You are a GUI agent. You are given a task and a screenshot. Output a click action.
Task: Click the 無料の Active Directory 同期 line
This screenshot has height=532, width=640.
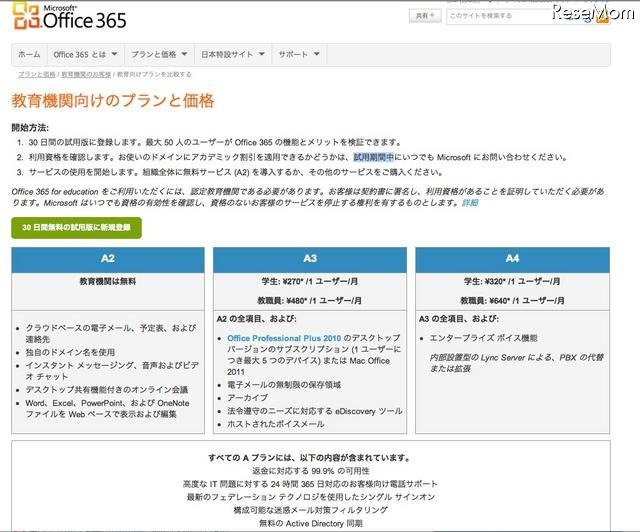pos(311,523)
